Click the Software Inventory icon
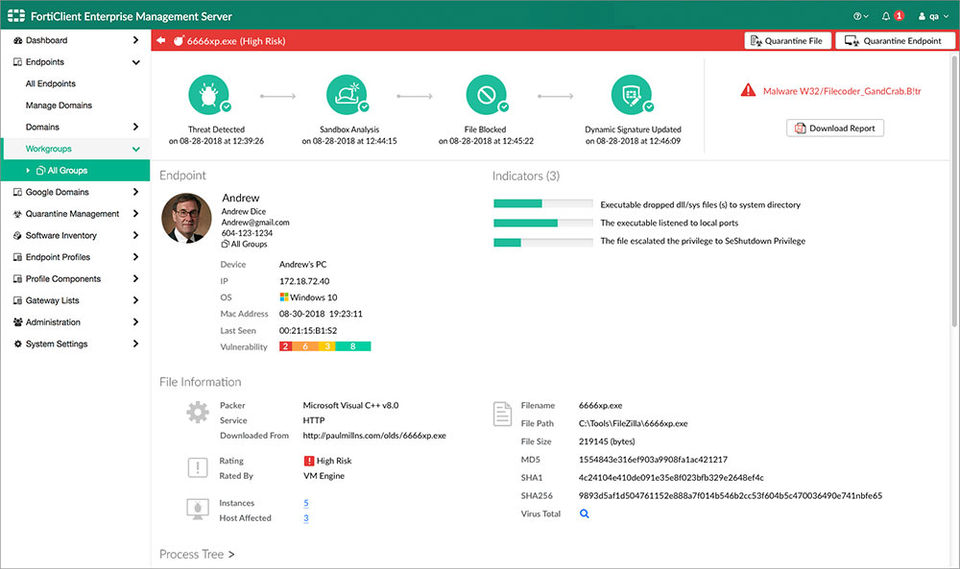The width and height of the screenshot is (960, 569). 17,235
